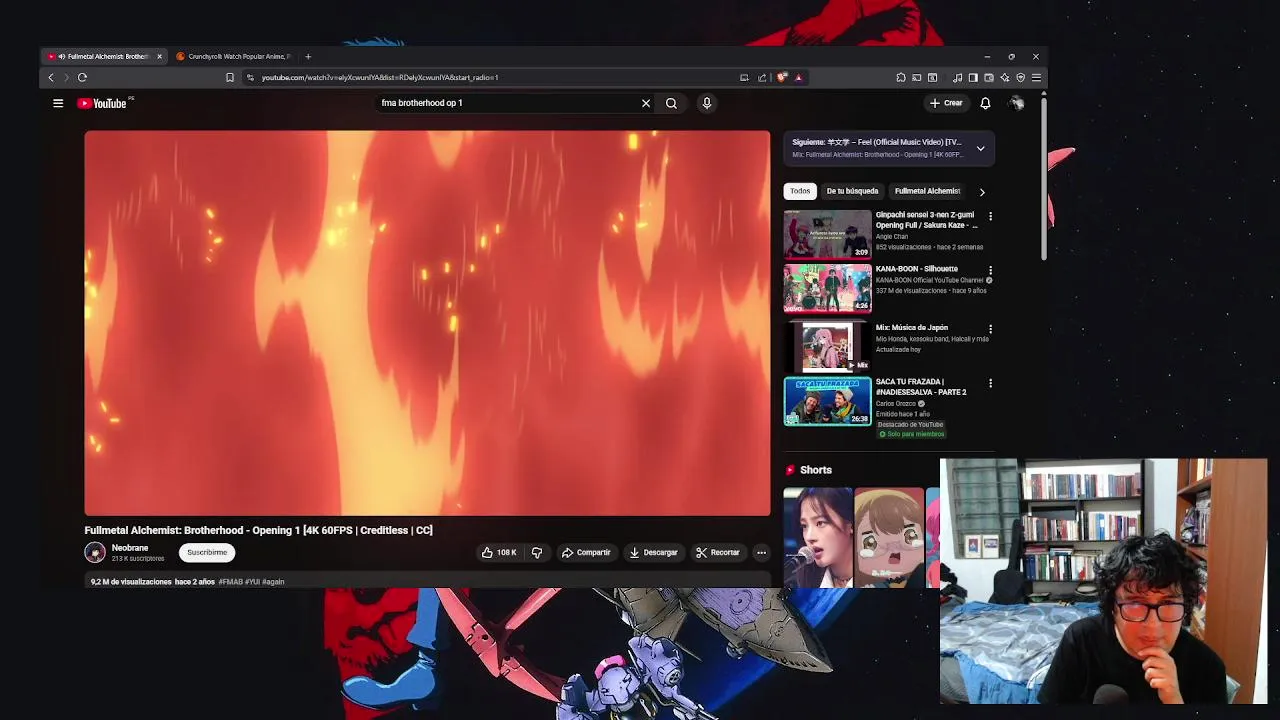Viewport: 1280px width, 720px height.
Task: Open the second Shorts cartoon thumbnail
Action: pyautogui.click(x=889, y=538)
